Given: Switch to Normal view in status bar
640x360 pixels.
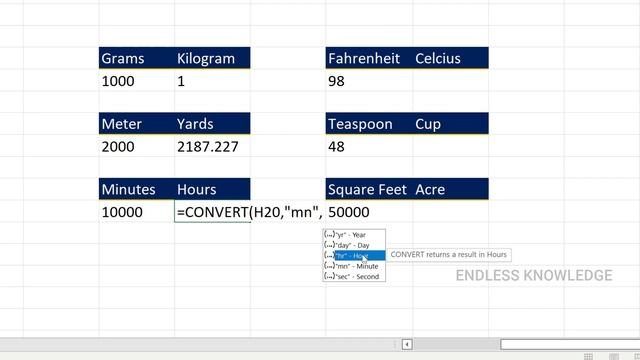Looking at the screenshot, I should pyautogui.click(x=588, y=356).
